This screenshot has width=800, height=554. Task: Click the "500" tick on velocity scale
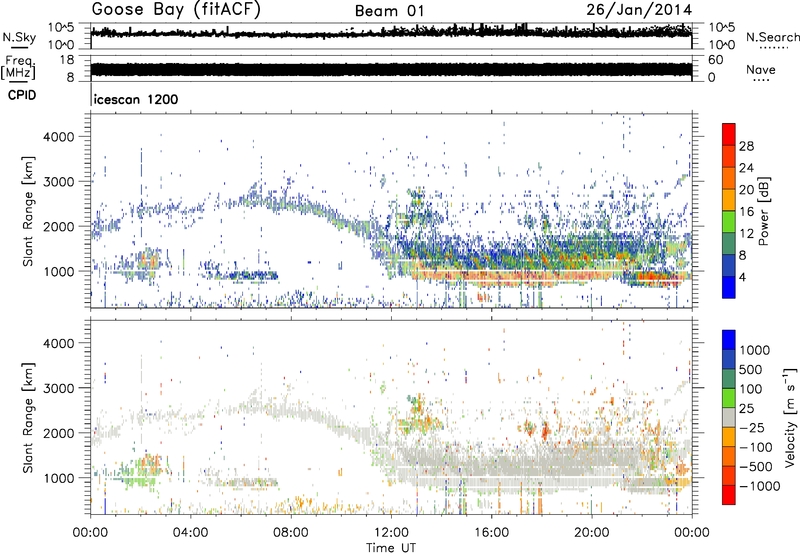tap(751, 370)
